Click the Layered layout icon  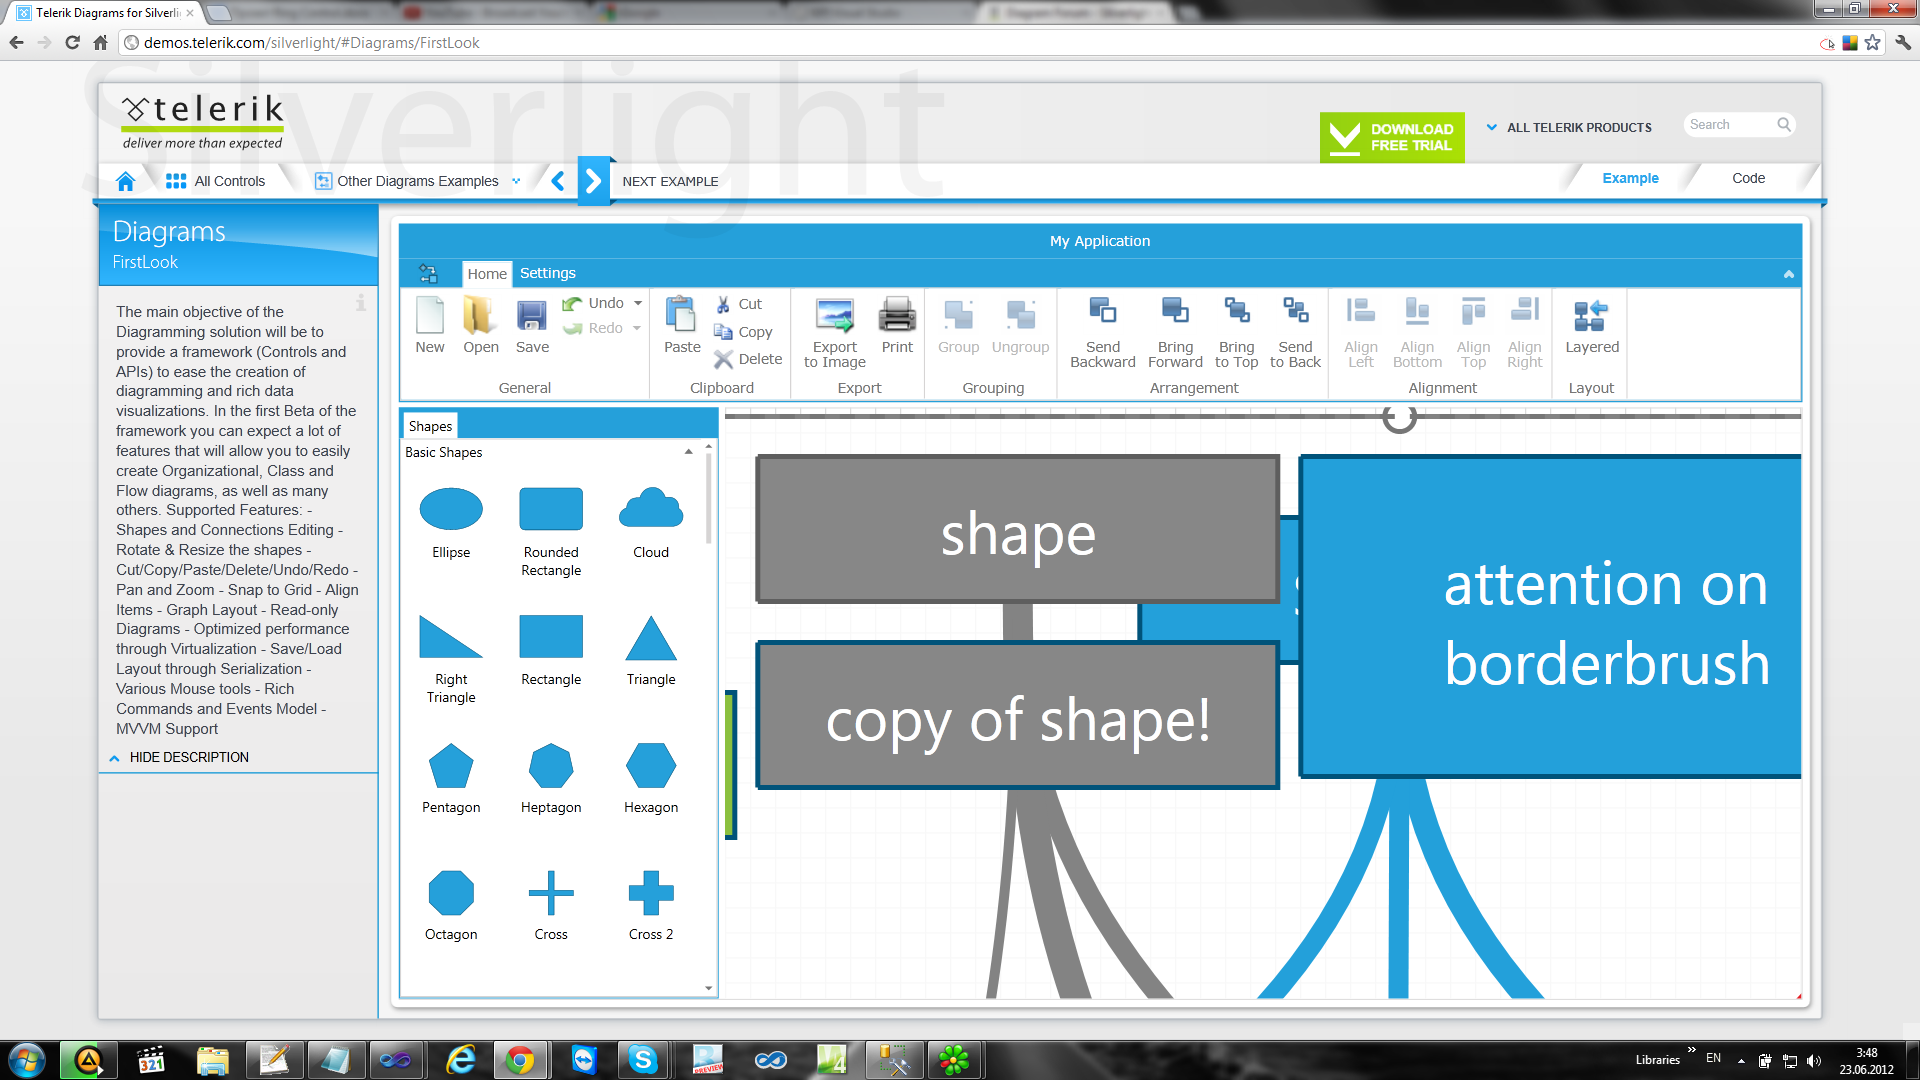[1590, 316]
